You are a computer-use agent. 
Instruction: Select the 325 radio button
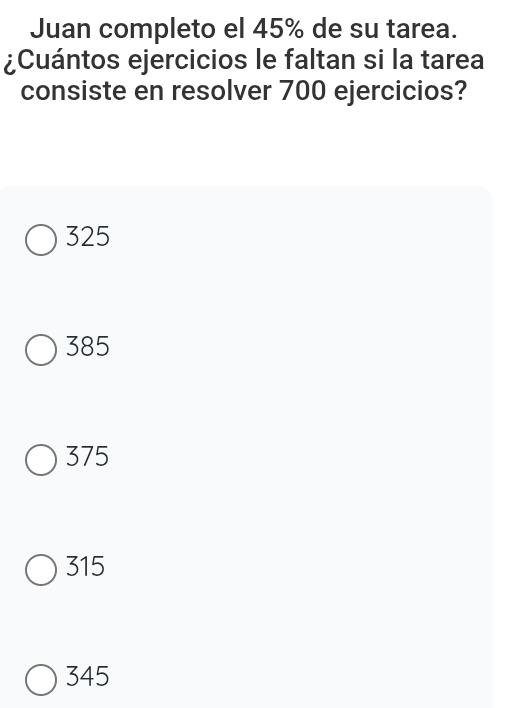[41, 240]
